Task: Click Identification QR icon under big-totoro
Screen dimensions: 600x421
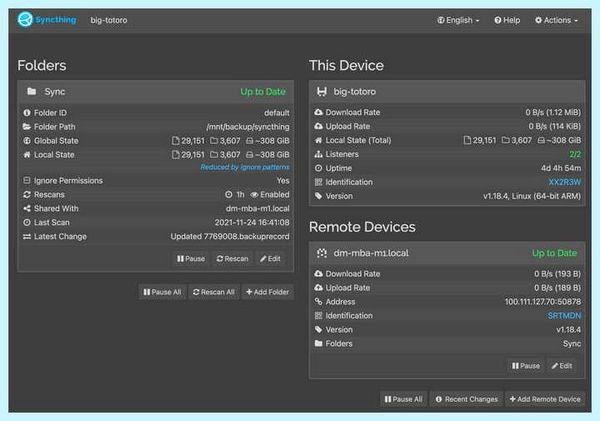Action: click(318, 182)
